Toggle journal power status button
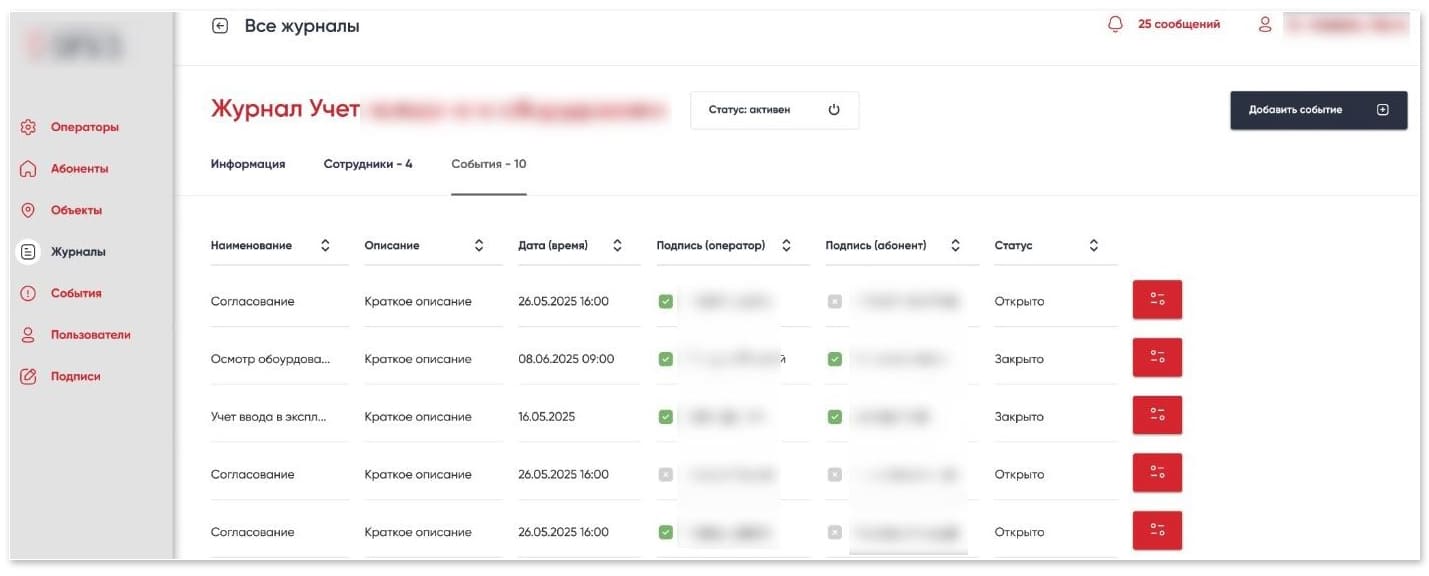Screen dimensions: 1429x576 [x=834, y=110]
